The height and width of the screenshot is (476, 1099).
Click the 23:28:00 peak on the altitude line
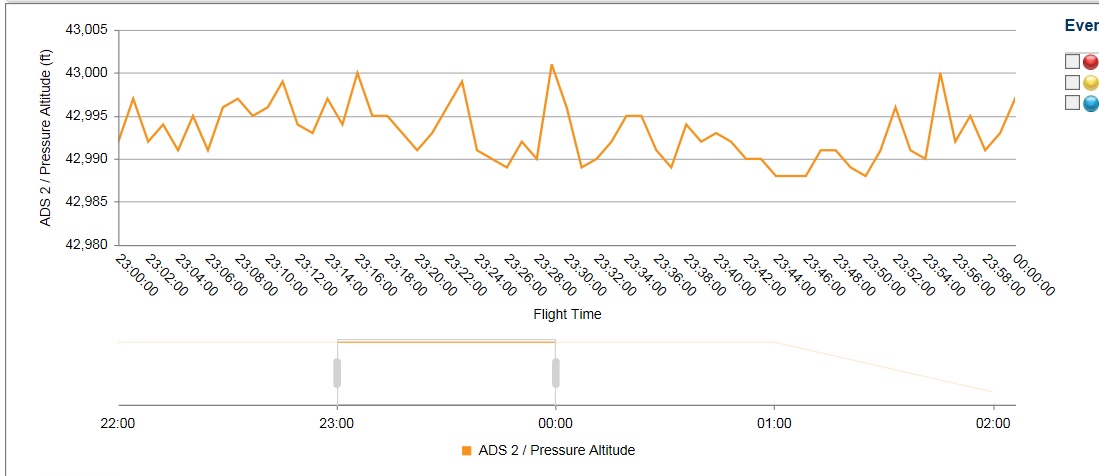click(x=552, y=65)
